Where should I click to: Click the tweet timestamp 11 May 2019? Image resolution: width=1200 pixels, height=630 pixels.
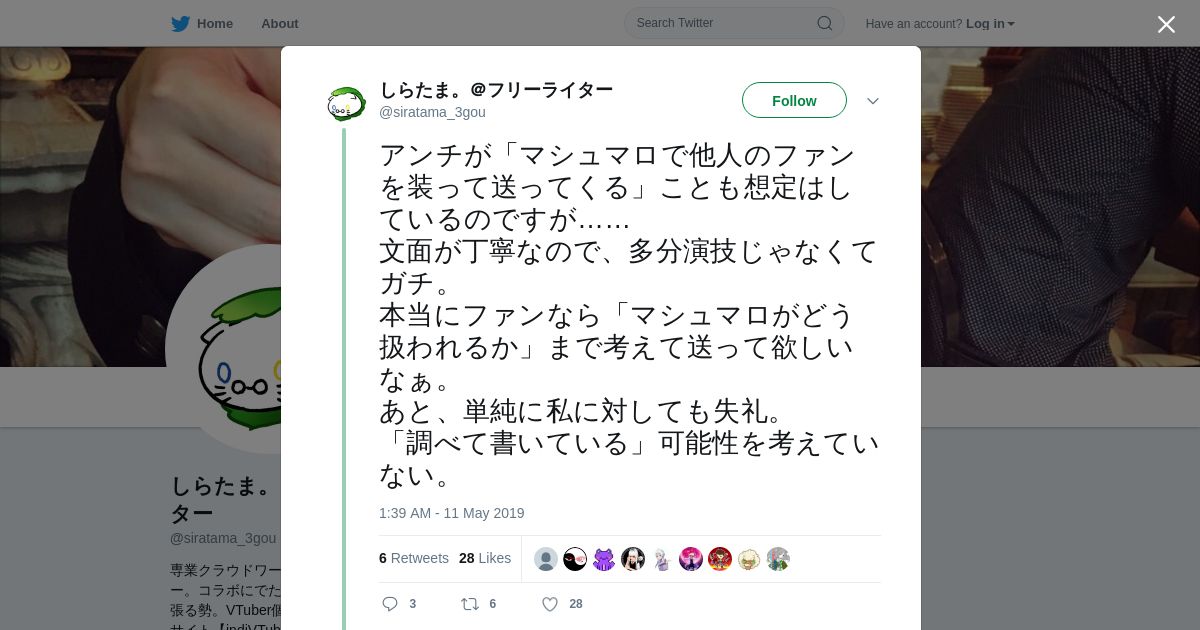click(x=451, y=513)
